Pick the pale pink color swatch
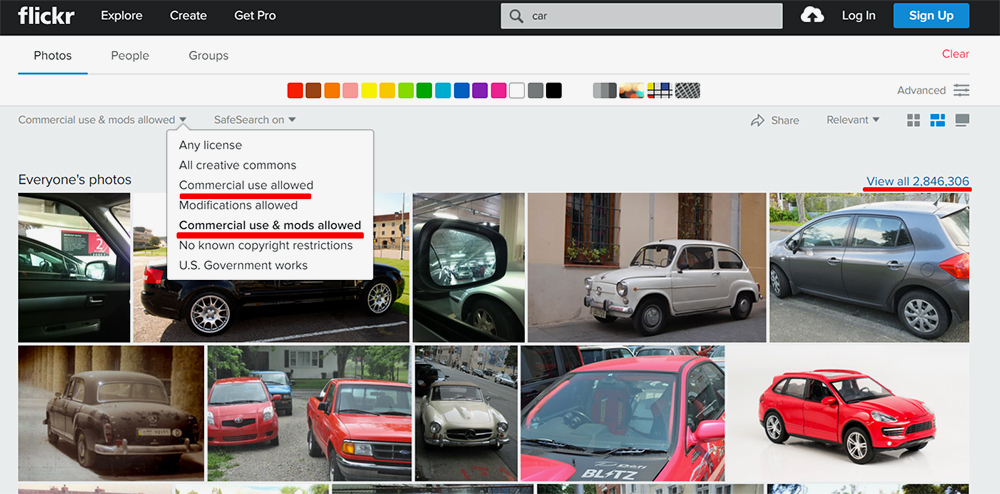Screen dimensions: 1000x494 (x=350, y=91)
